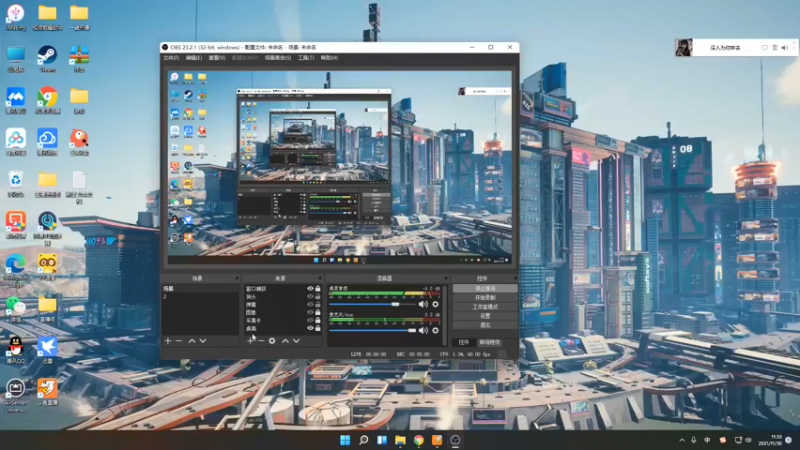The height and width of the screenshot is (450, 800).
Task: Remove selected scene with the minus icon
Action: point(179,341)
